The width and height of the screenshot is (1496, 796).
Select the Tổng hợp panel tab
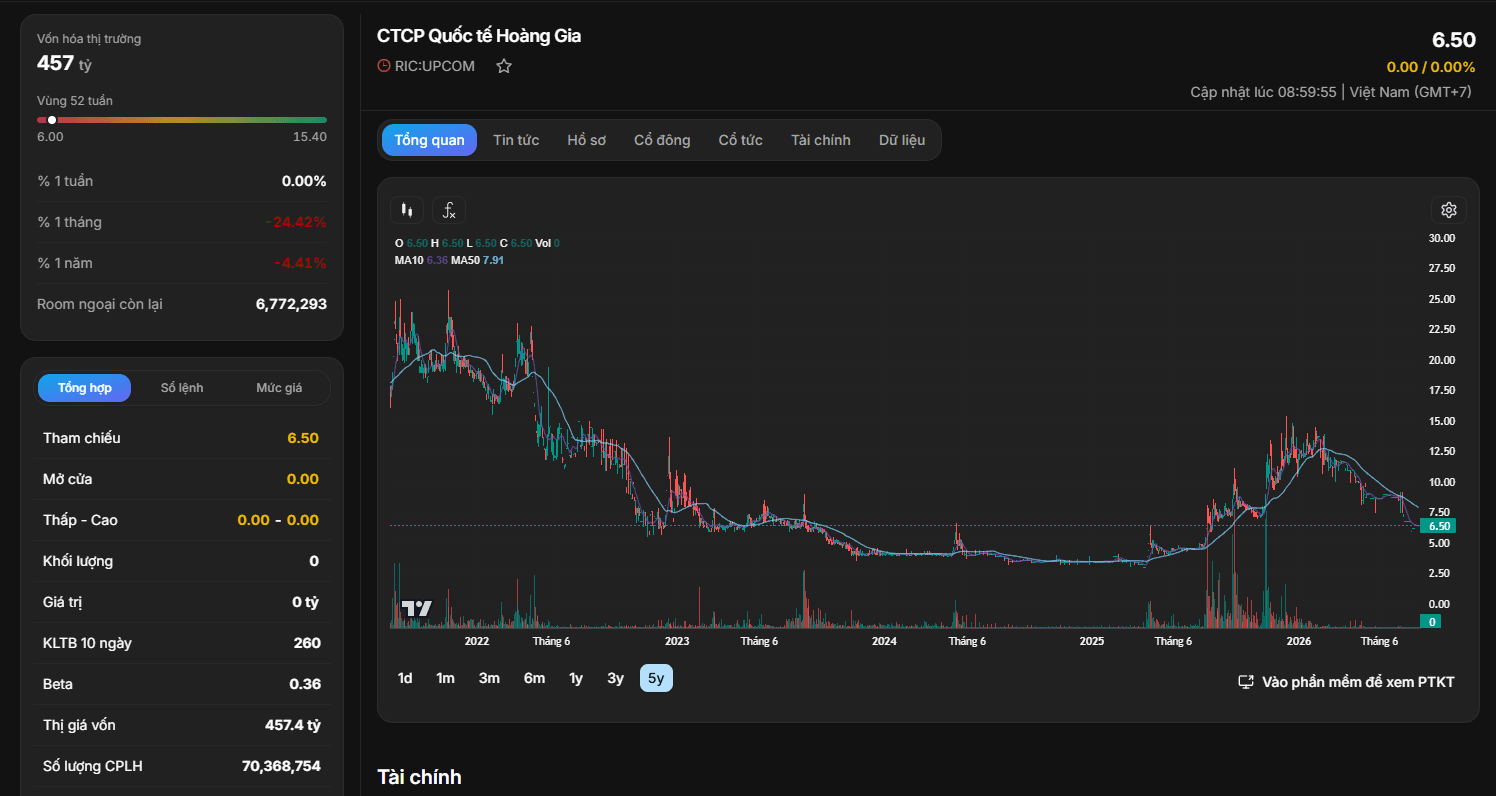click(x=85, y=388)
